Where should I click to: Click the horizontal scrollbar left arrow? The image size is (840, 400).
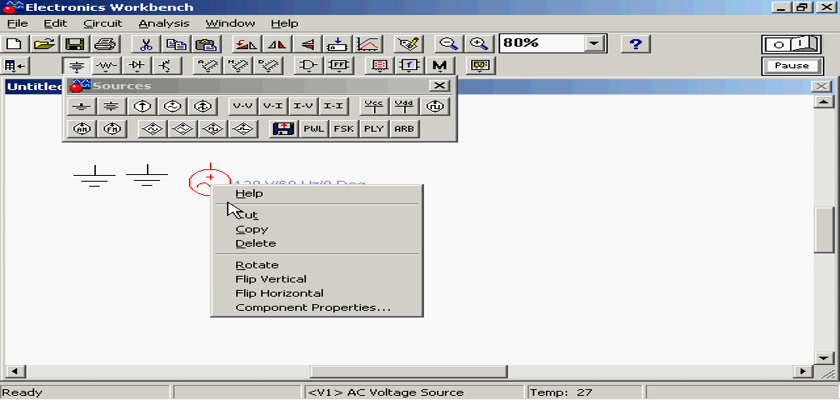[x=14, y=371]
